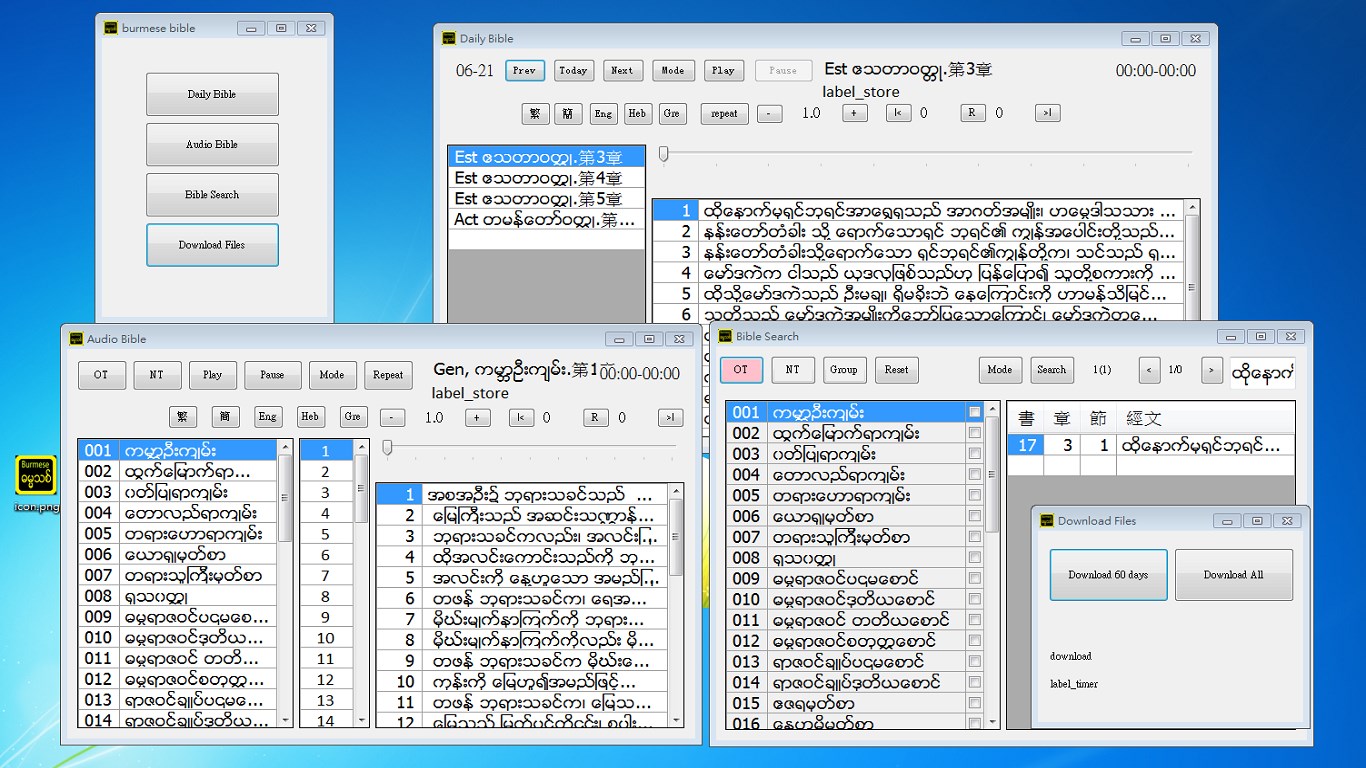Click the Today button in Daily Bible
Viewport: 1366px width, 768px height.
pyautogui.click(x=573, y=71)
